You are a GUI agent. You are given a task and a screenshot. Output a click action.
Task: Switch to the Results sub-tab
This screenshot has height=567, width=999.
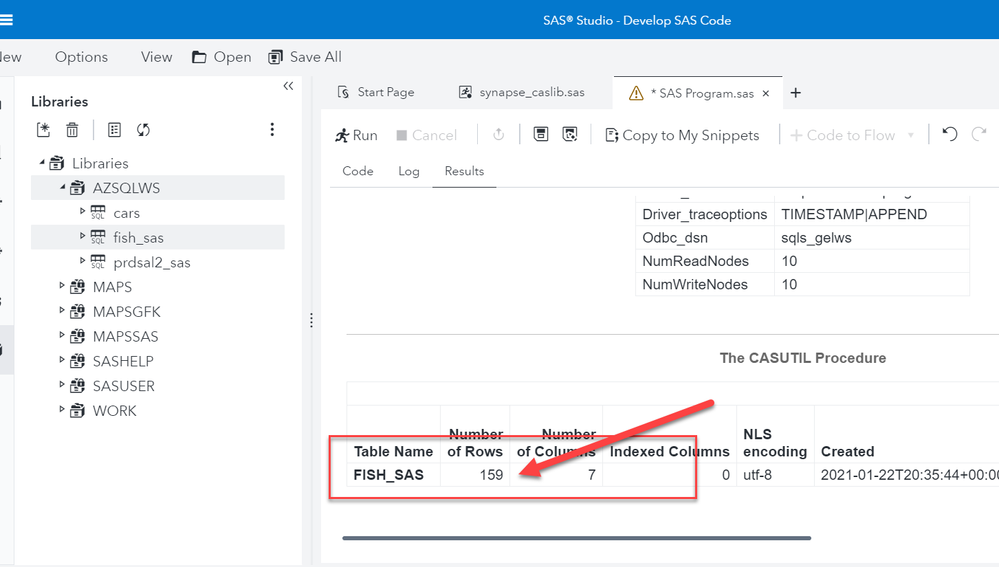point(464,171)
